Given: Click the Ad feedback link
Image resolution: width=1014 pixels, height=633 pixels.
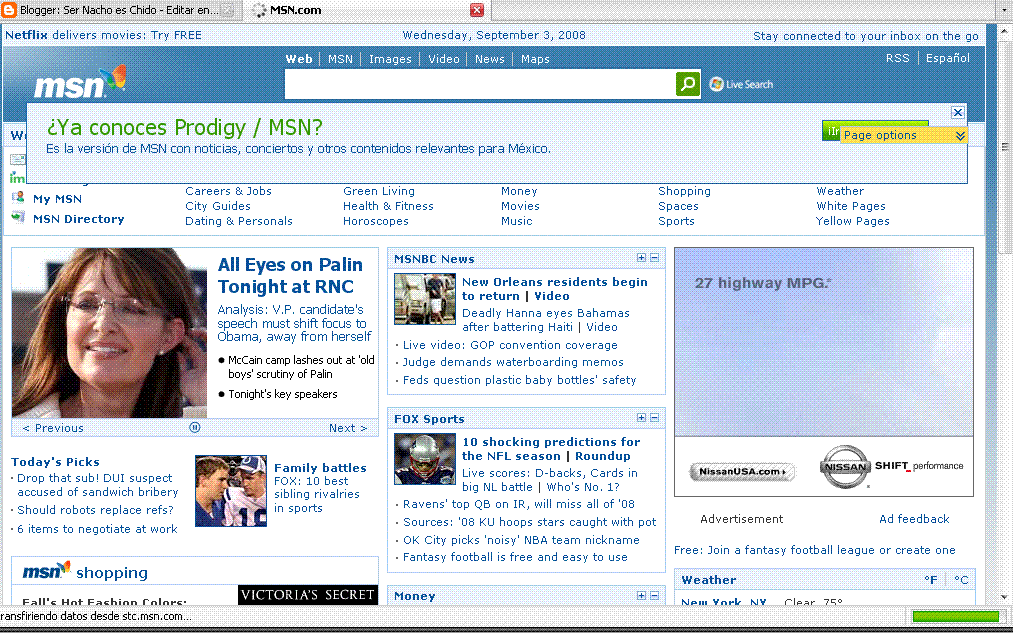Looking at the screenshot, I should tap(914, 519).
